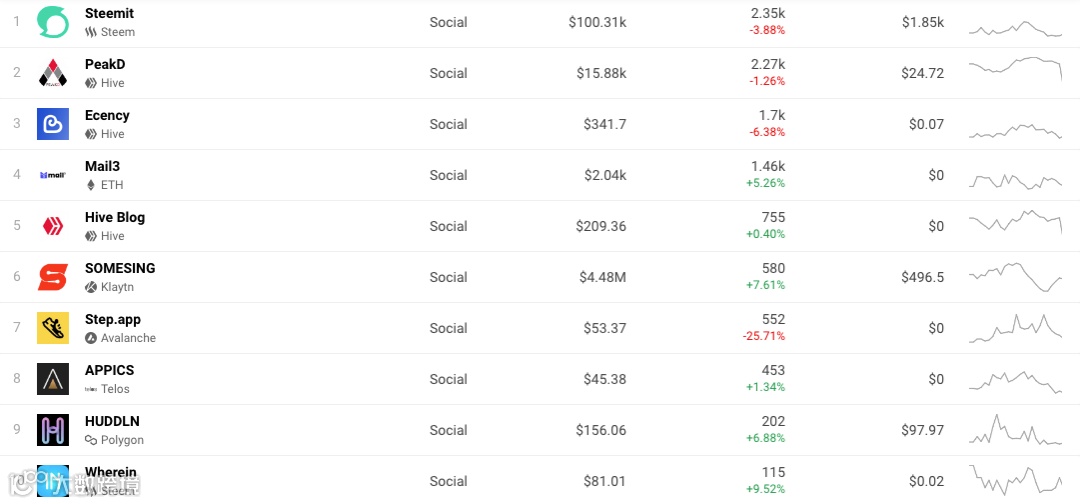Click the APPICS logo icon
The height and width of the screenshot is (504, 1080).
[52, 379]
